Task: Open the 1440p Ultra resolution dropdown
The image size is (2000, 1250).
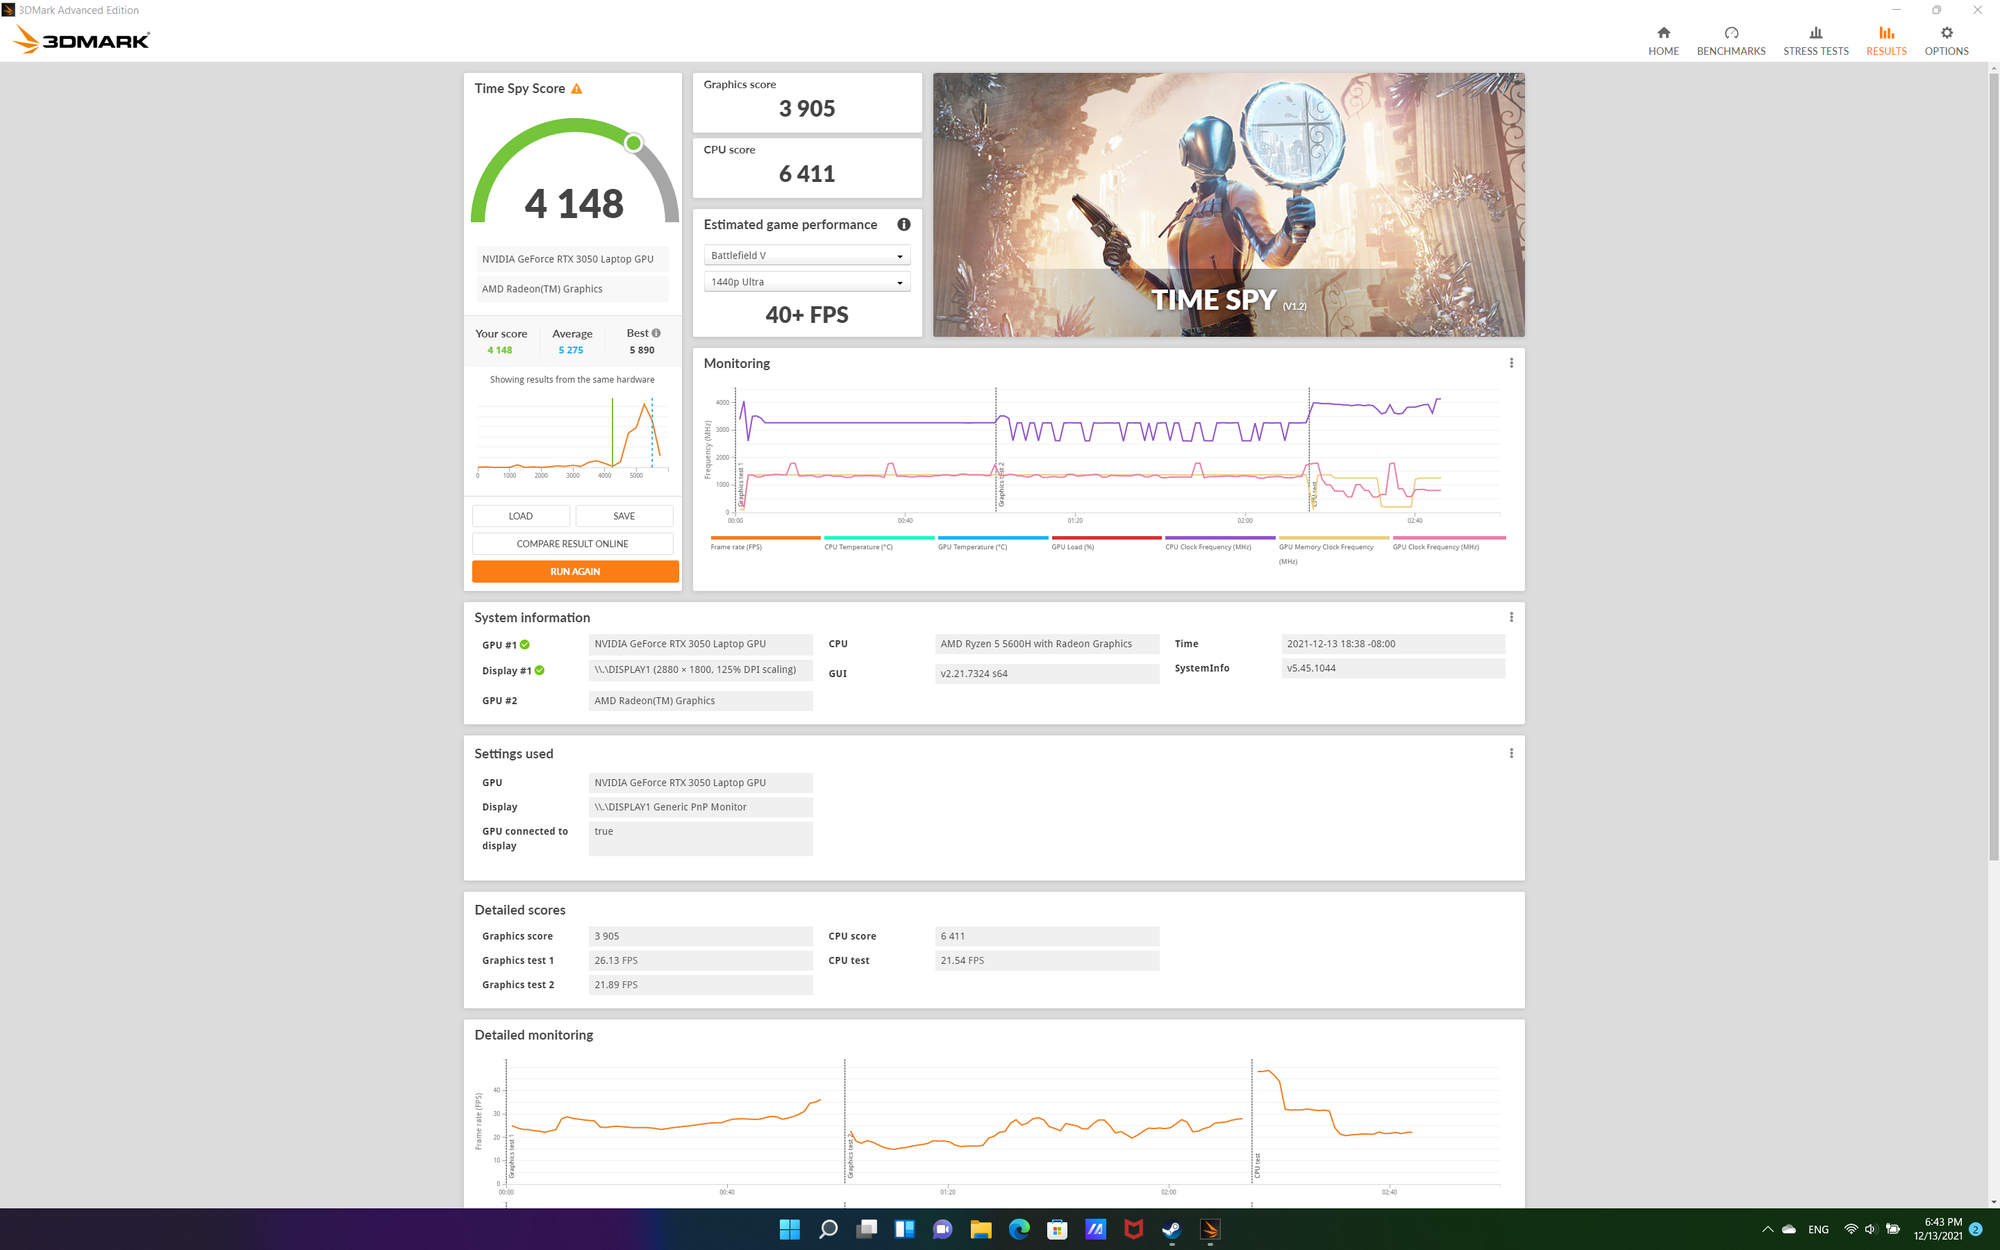Action: tap(807, 282)
